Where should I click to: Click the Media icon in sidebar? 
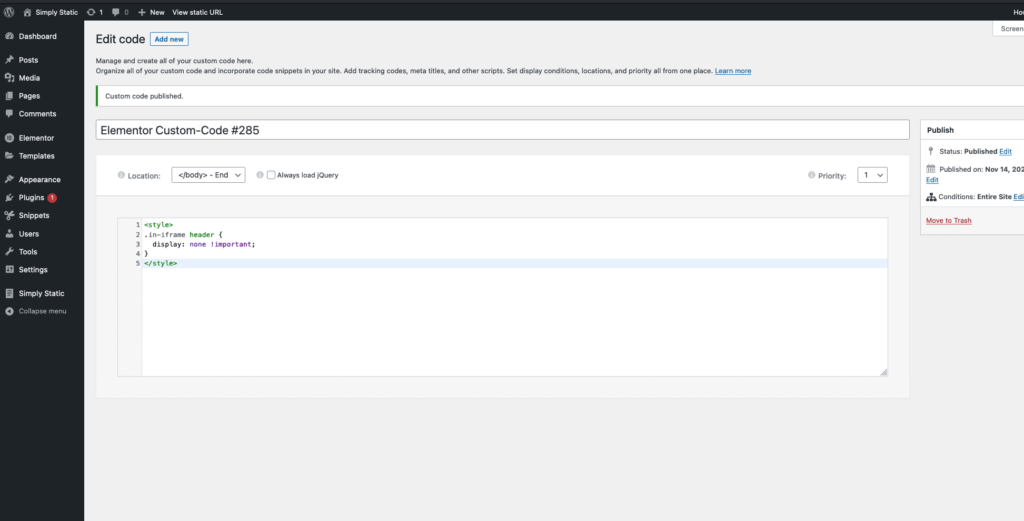[9, 78]
